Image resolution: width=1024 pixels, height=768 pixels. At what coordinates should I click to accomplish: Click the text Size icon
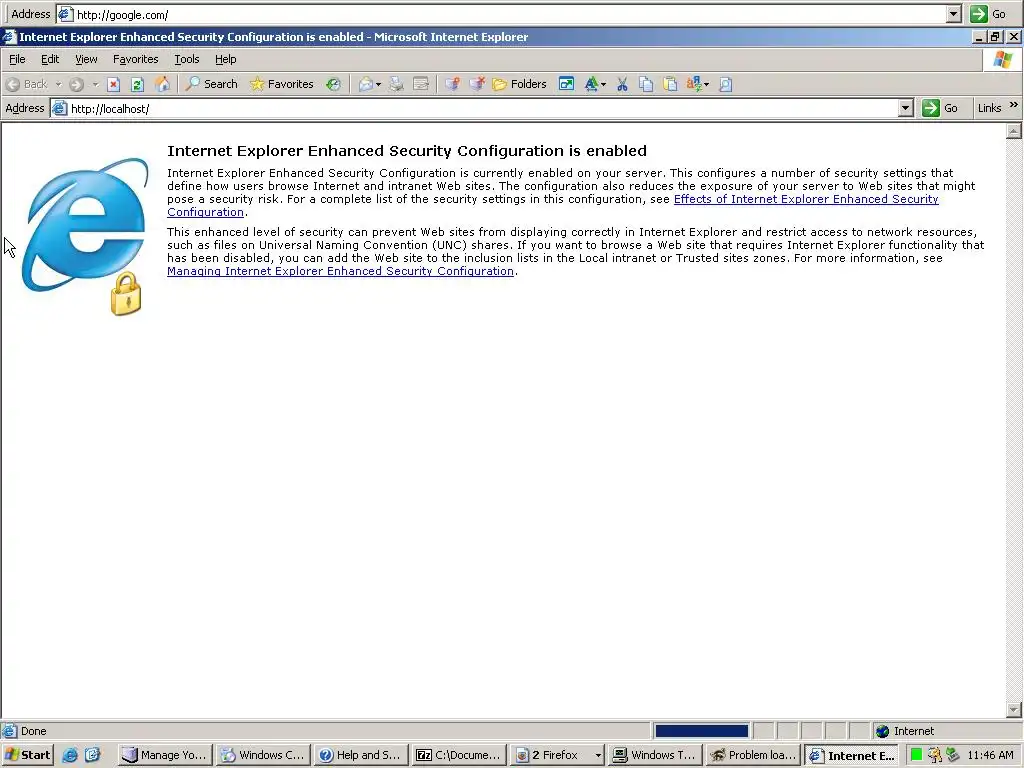(591, 84)
